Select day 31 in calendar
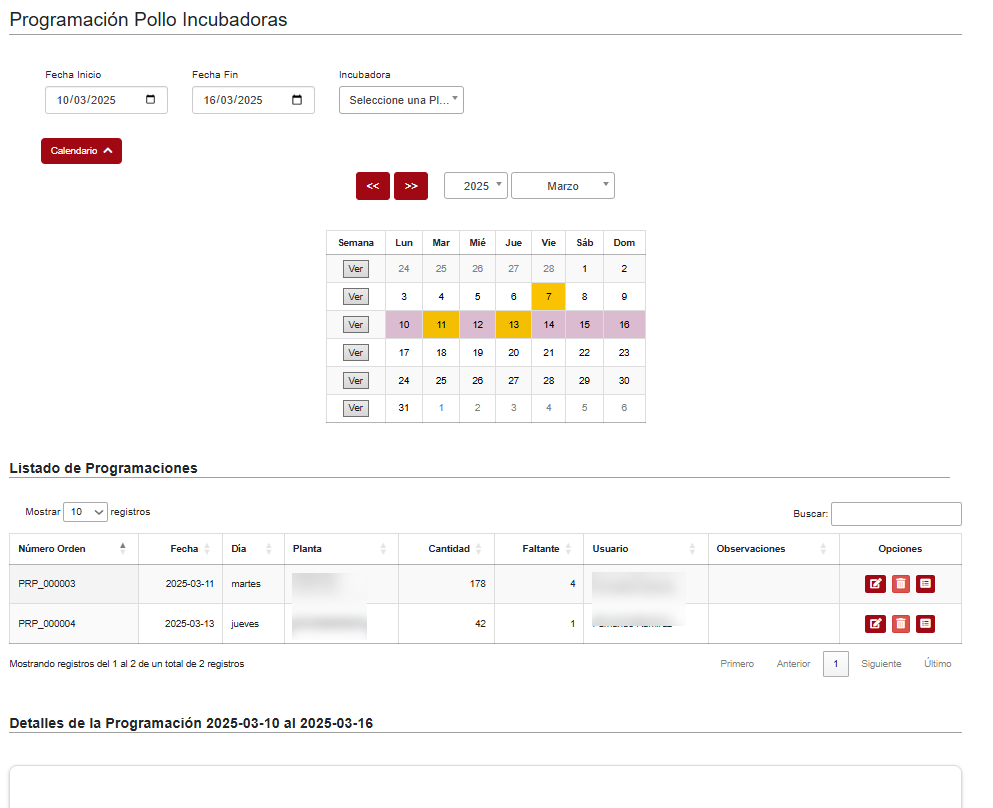The width and height of the screenshot is (993, 808). click(x=404, y=408)
